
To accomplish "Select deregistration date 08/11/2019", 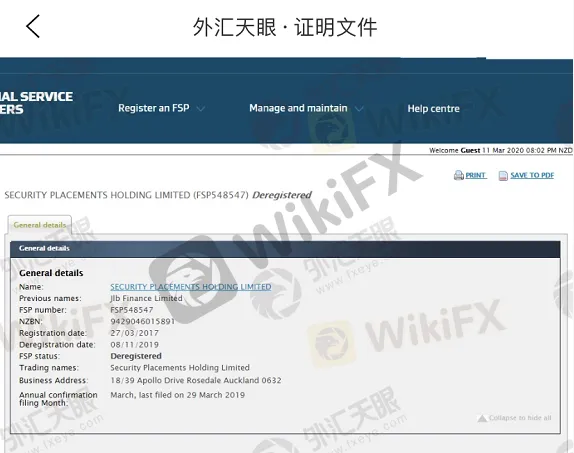I will pyautogui.click(x=134, y=345).
